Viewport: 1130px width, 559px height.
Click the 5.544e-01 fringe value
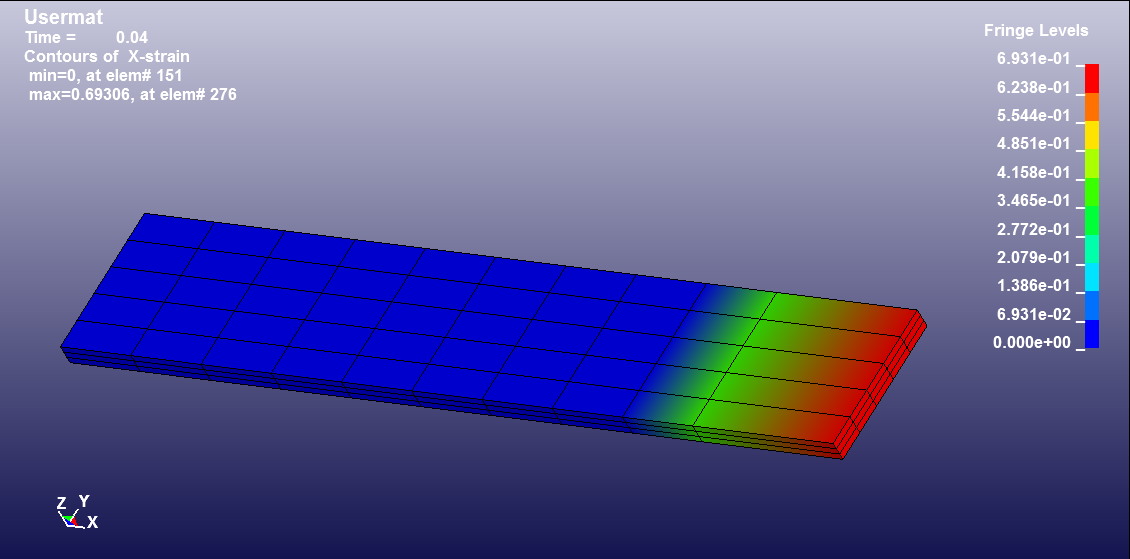[x=1033, y=115]
